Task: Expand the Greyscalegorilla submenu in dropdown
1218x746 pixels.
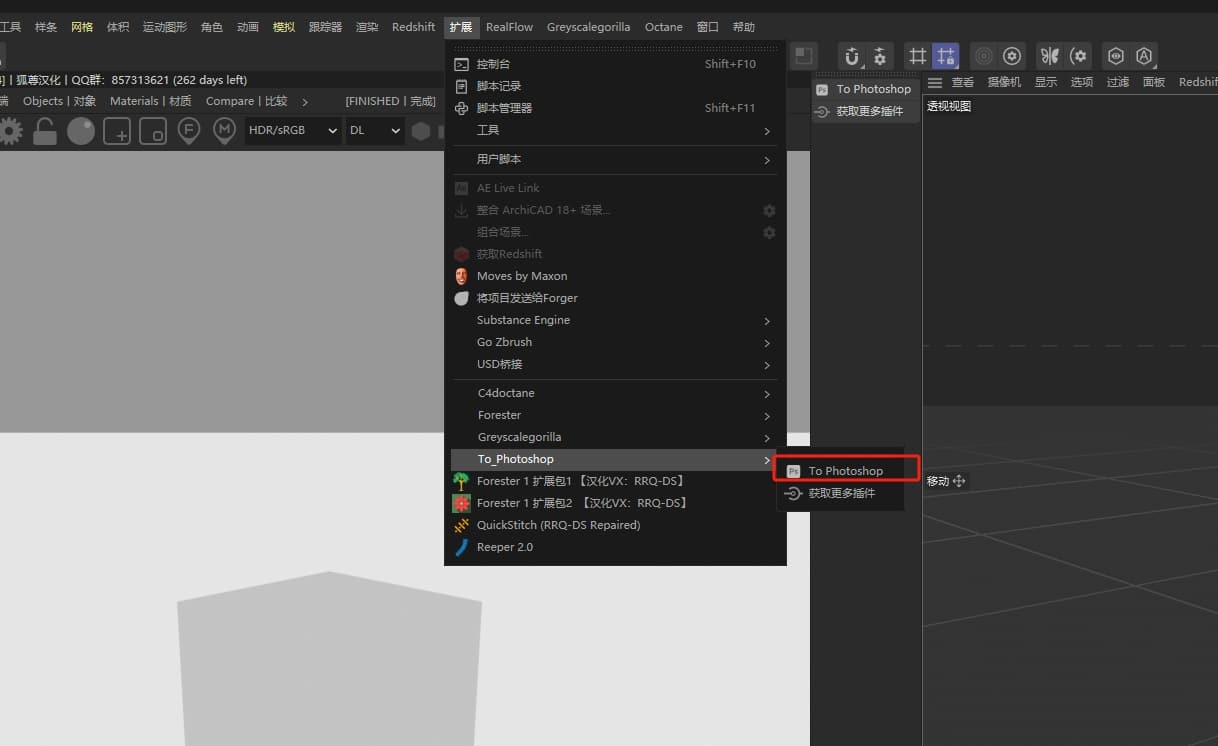Action: [x=615, y=437]
